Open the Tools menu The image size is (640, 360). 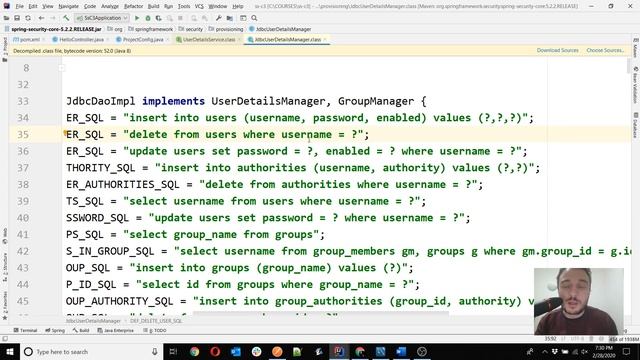184,7
